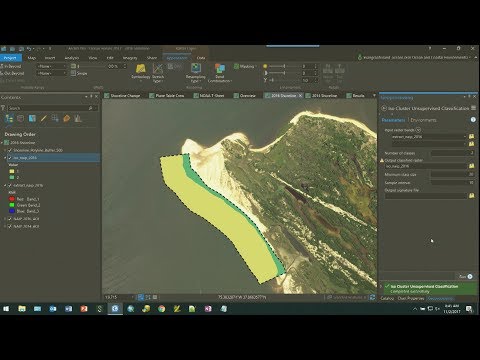
Task: Browse folder for input raster bands
Action: click(x=472, y=137)
